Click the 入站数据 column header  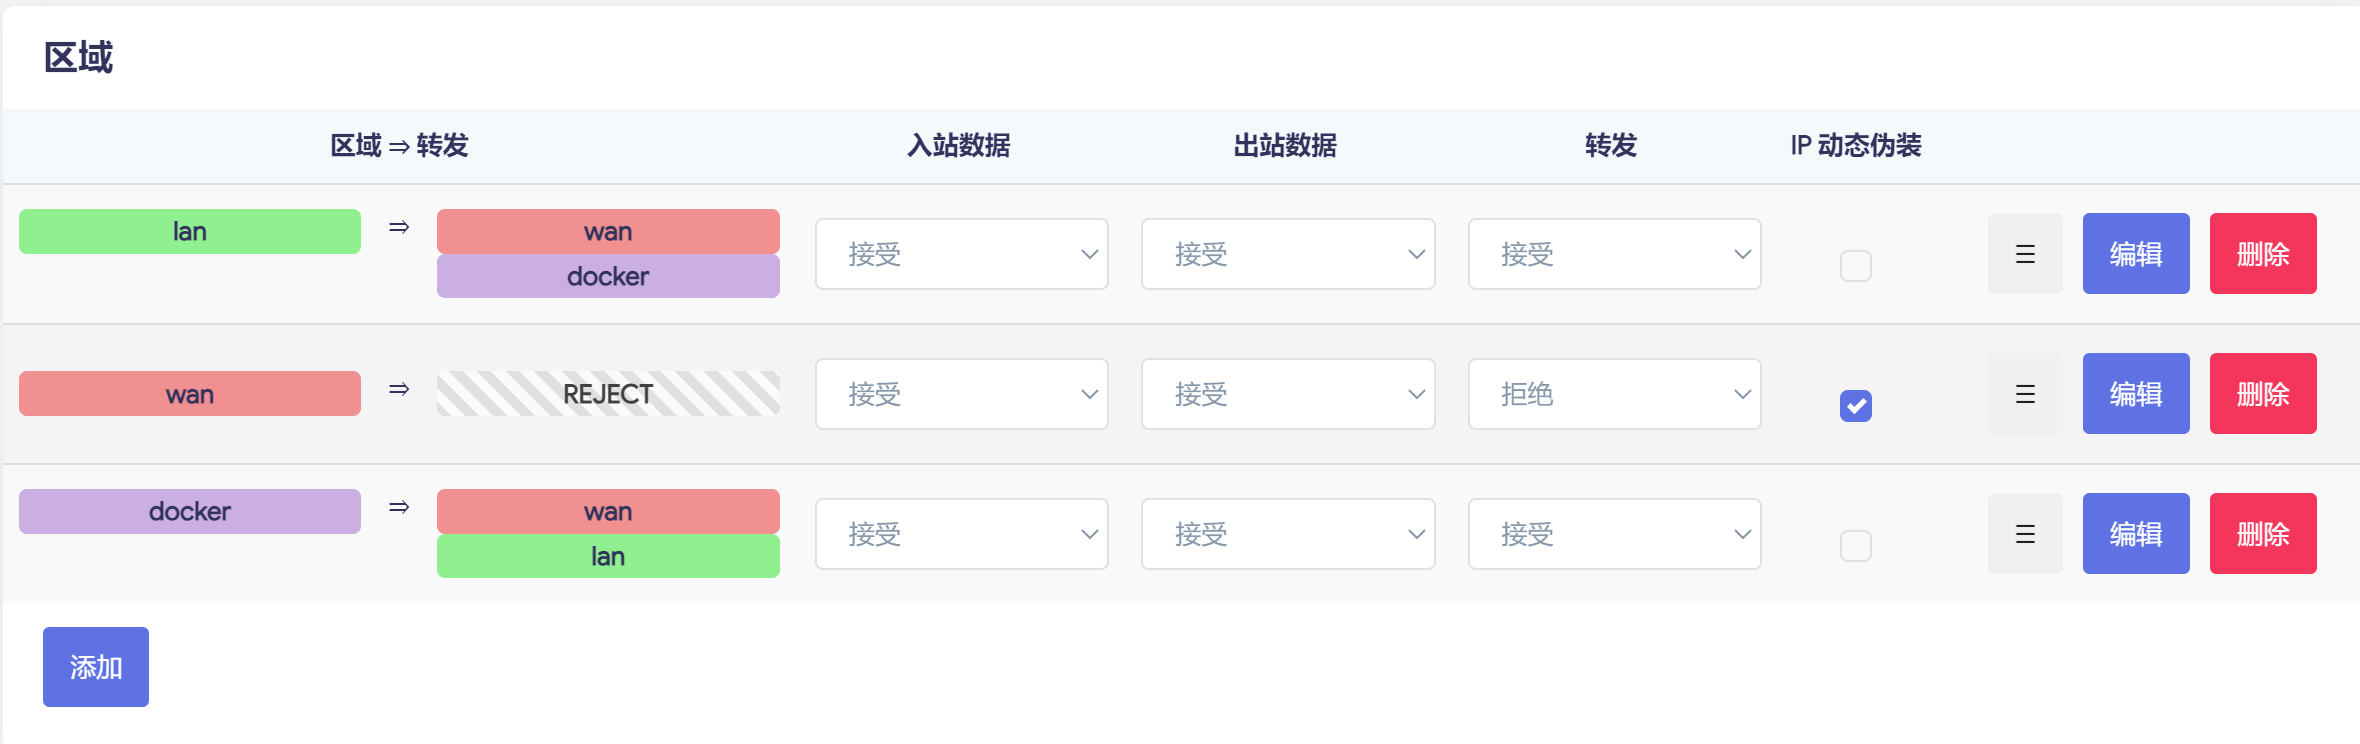[958, 146]
